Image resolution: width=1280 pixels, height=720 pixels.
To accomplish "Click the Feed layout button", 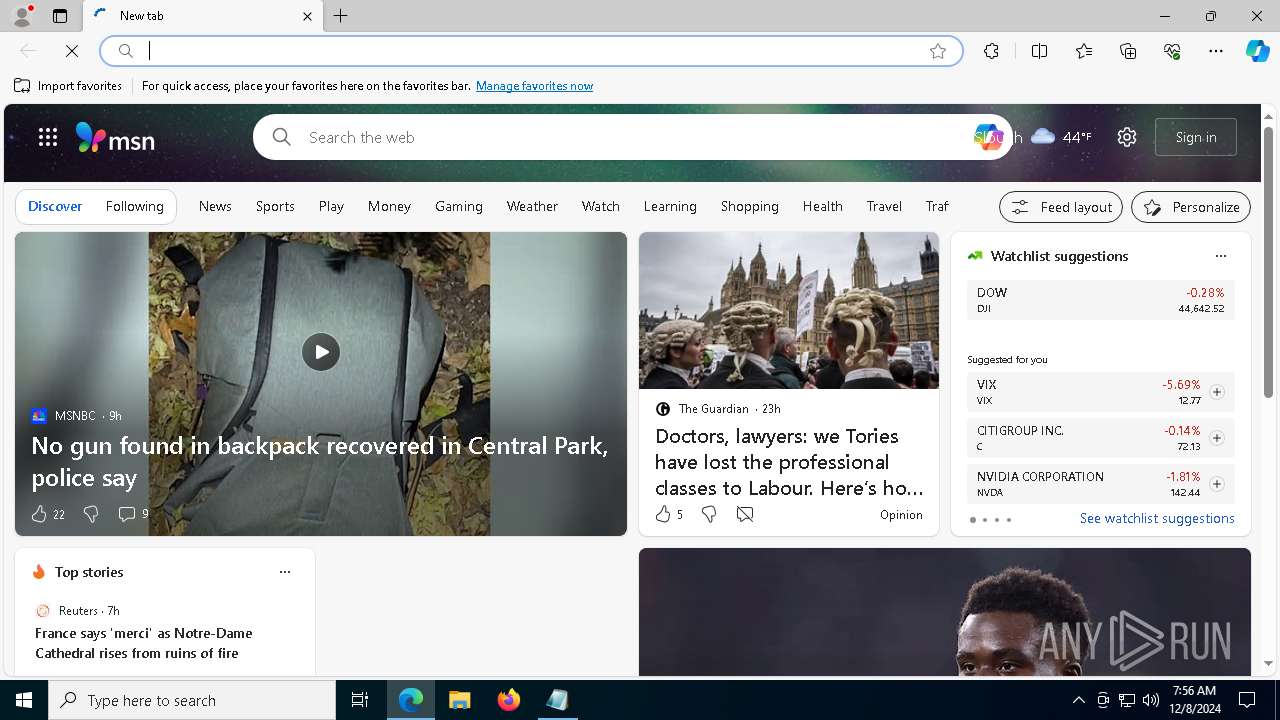I will pos(1061,207).
